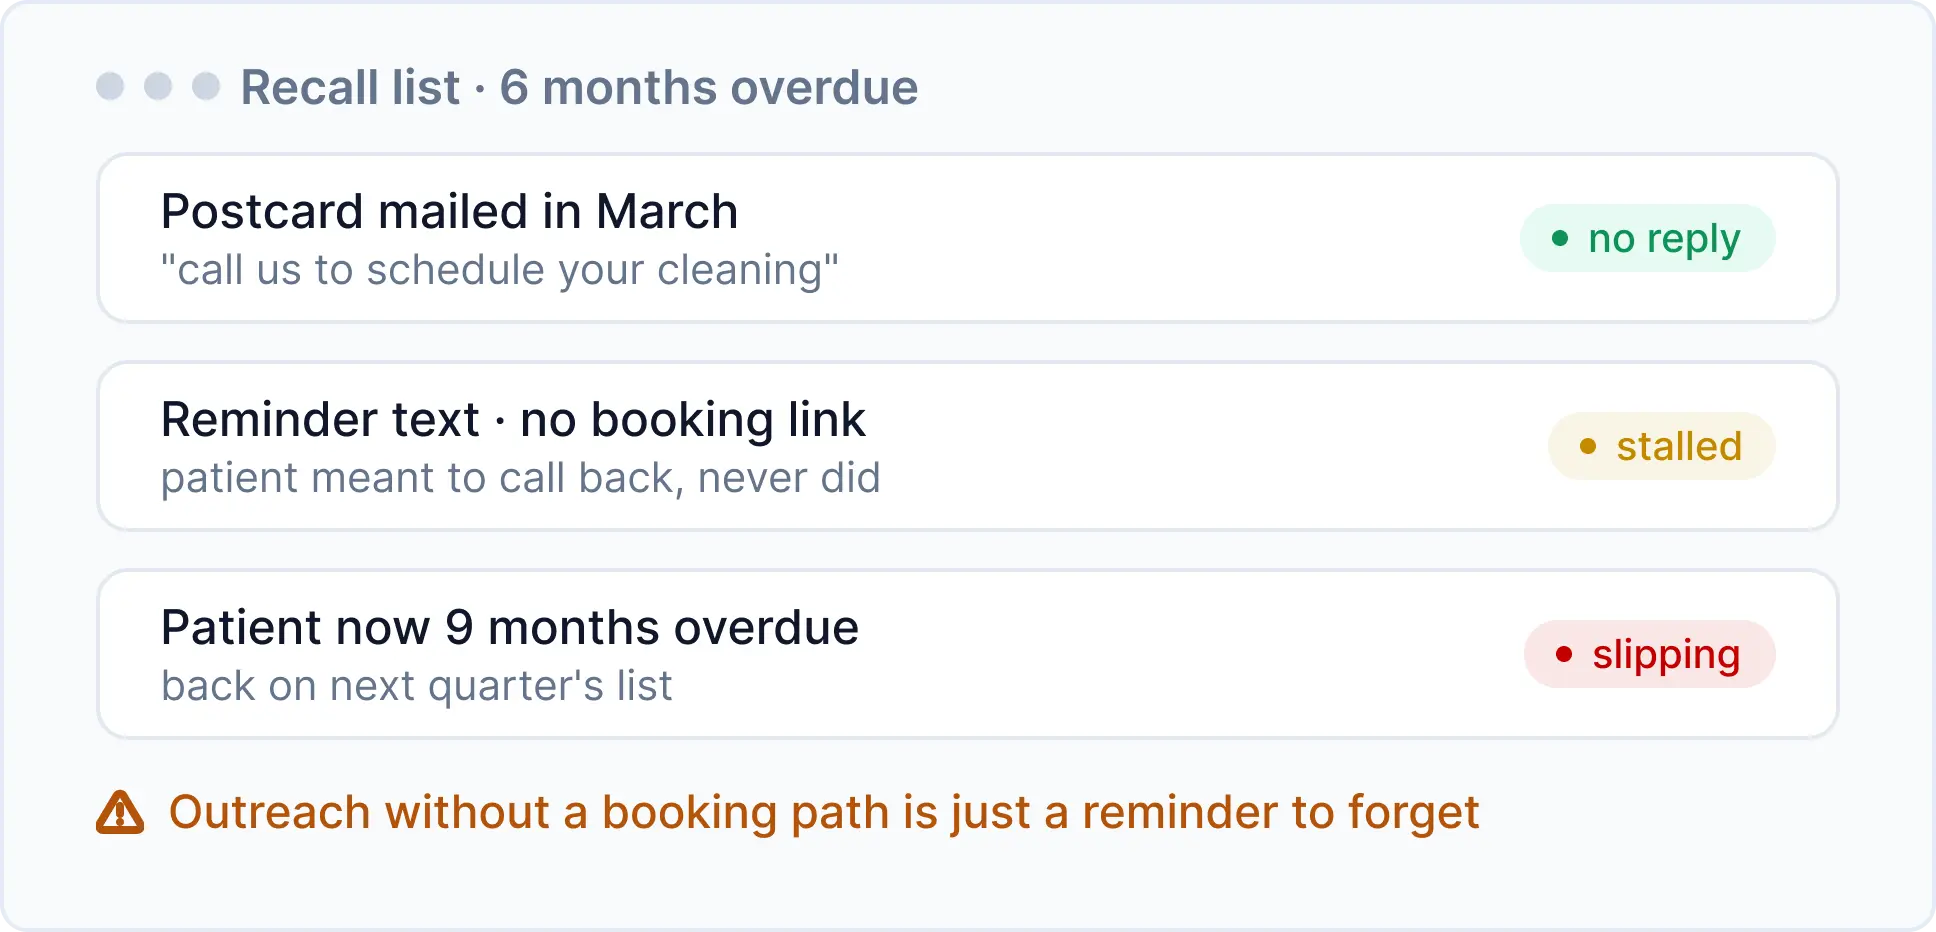Image resolution: width=1936 pixels, height=932 pixels.
Task: Open the Reminder text no booking link card
Action: [x=968, y=446]
